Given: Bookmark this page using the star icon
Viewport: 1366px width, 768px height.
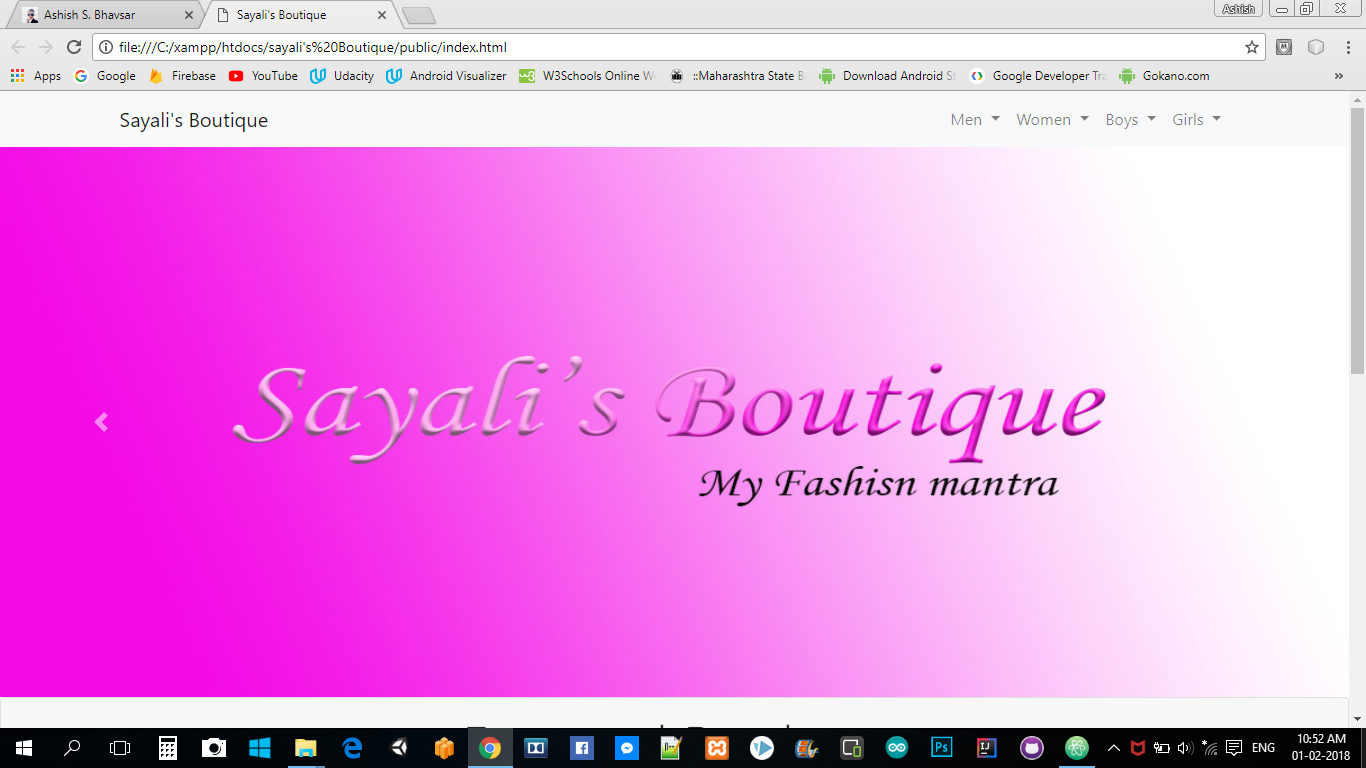Looking at the screenshot, I should [1251, 47].
